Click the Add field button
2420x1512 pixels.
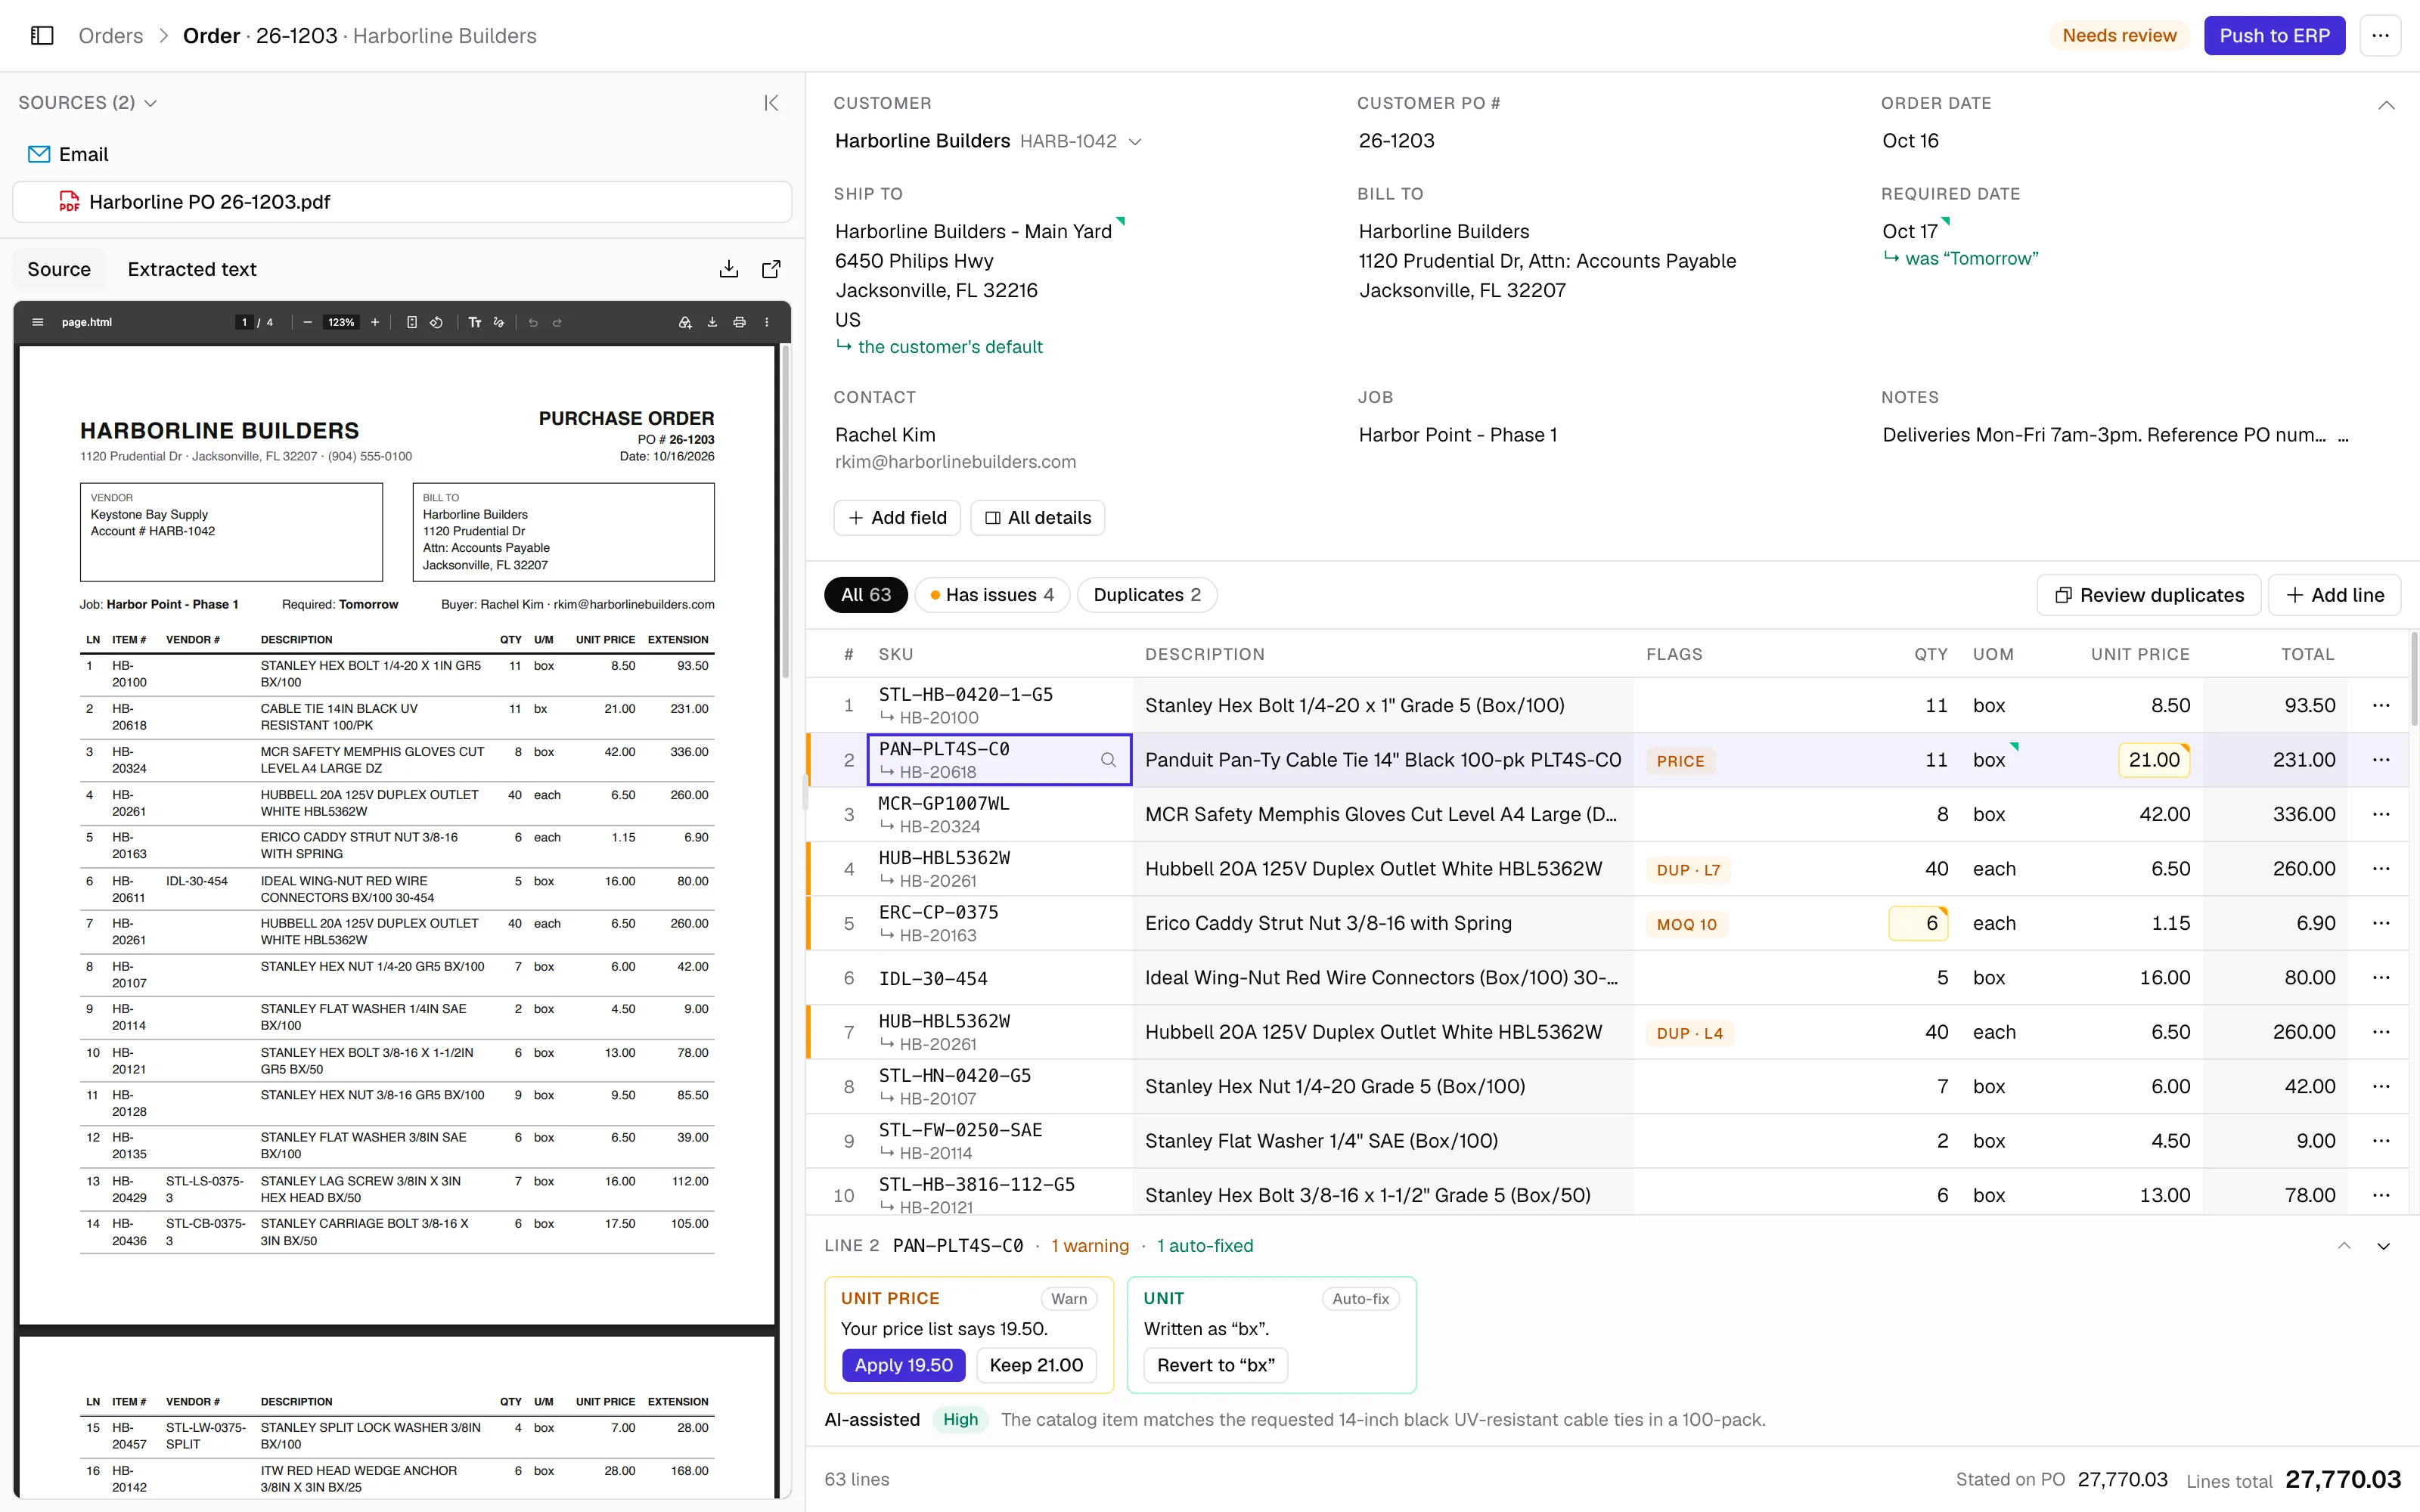897,518
